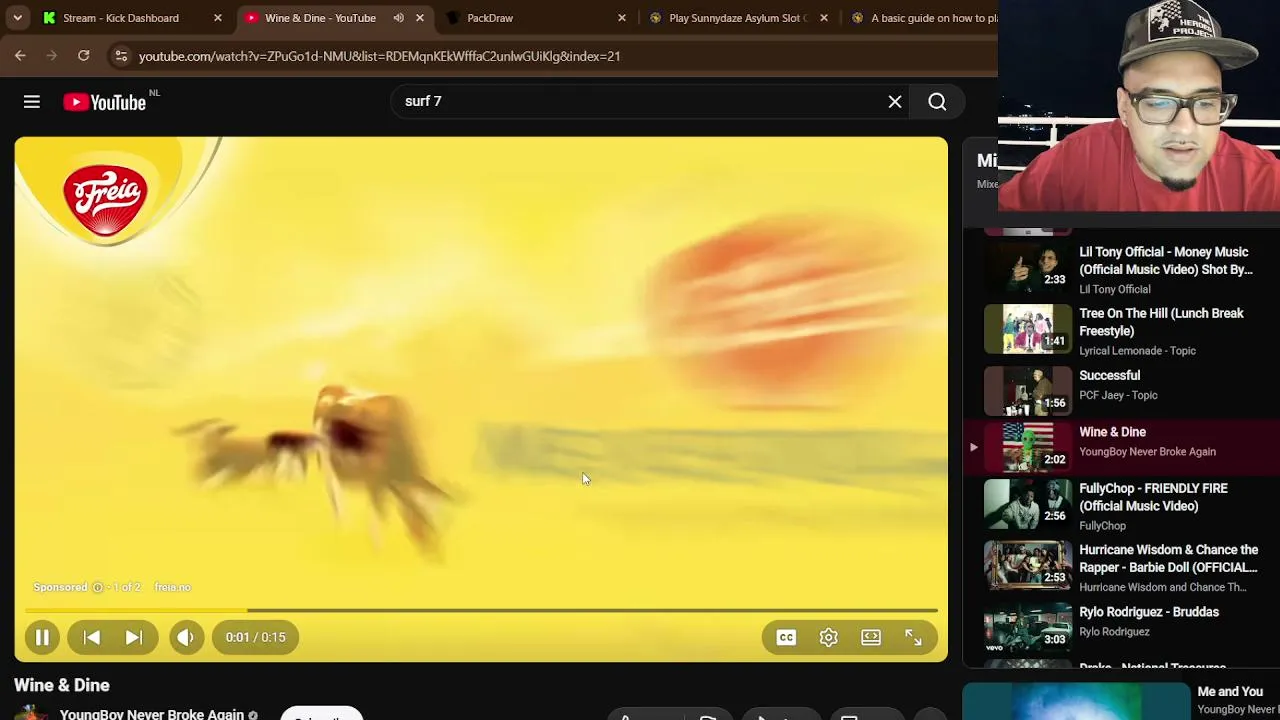Image resolution: width=1280 pixels, height=720 pixels.
Task: Go back with the browser back arrow
Action: pyautogui.click(x=20, y=56)
